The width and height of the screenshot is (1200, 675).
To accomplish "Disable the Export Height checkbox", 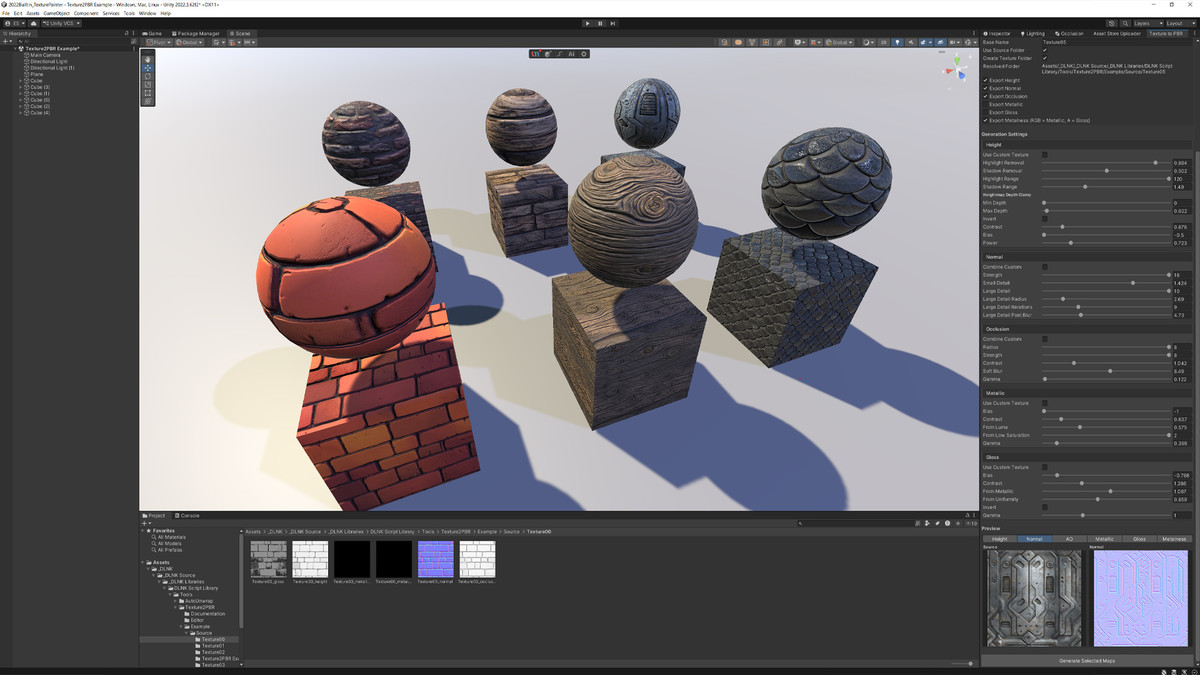I will point(986,80).
